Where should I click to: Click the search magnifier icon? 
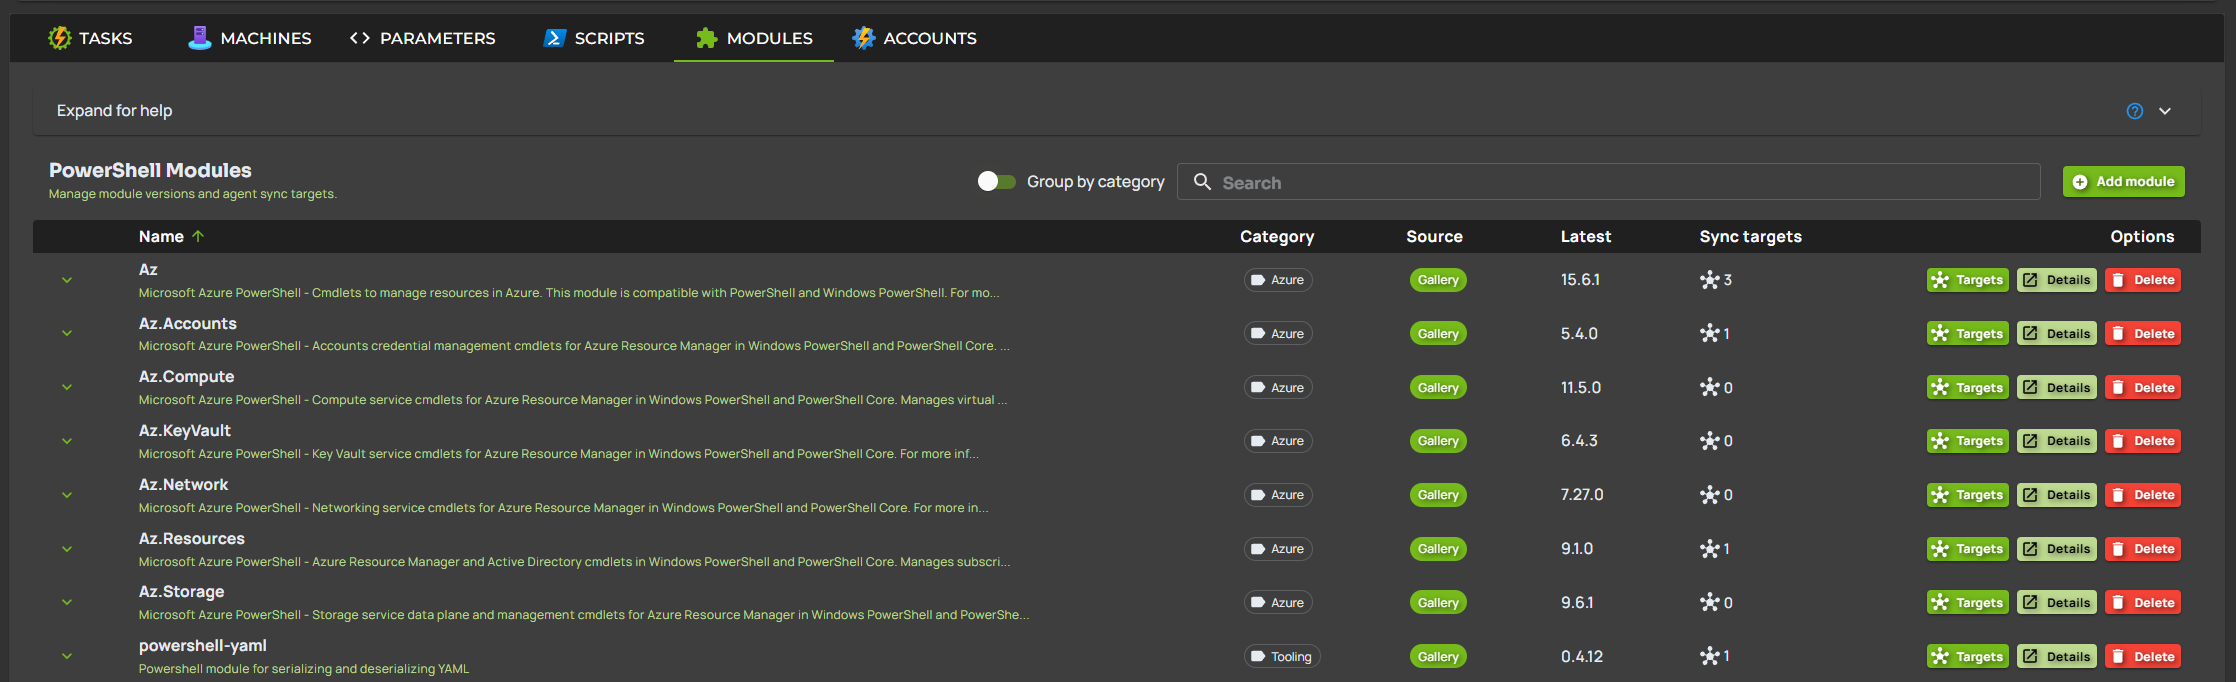coord(1203,182)
